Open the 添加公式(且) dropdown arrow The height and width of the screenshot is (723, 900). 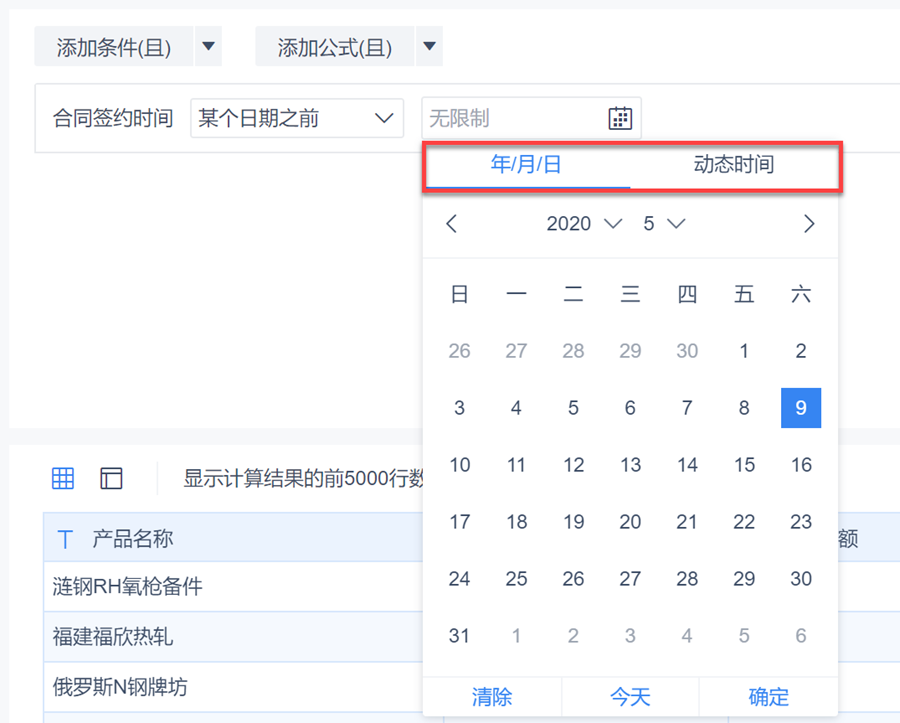click(x=429, y=47)
